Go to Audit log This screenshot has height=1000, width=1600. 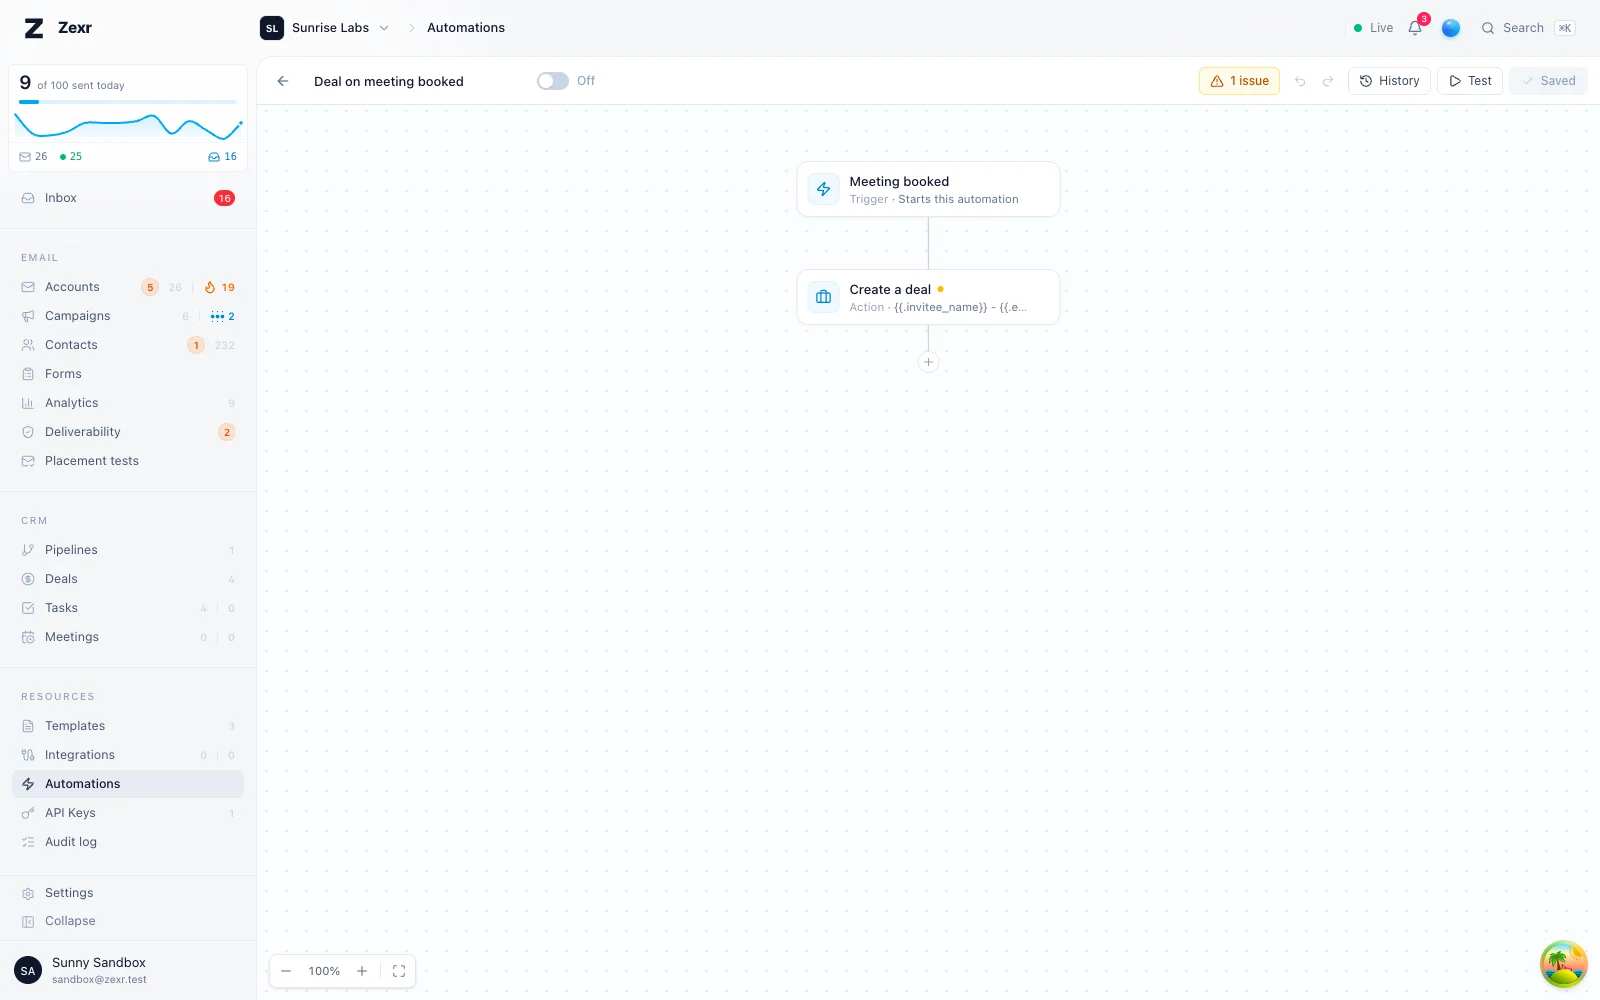click(x=128, y=842)
